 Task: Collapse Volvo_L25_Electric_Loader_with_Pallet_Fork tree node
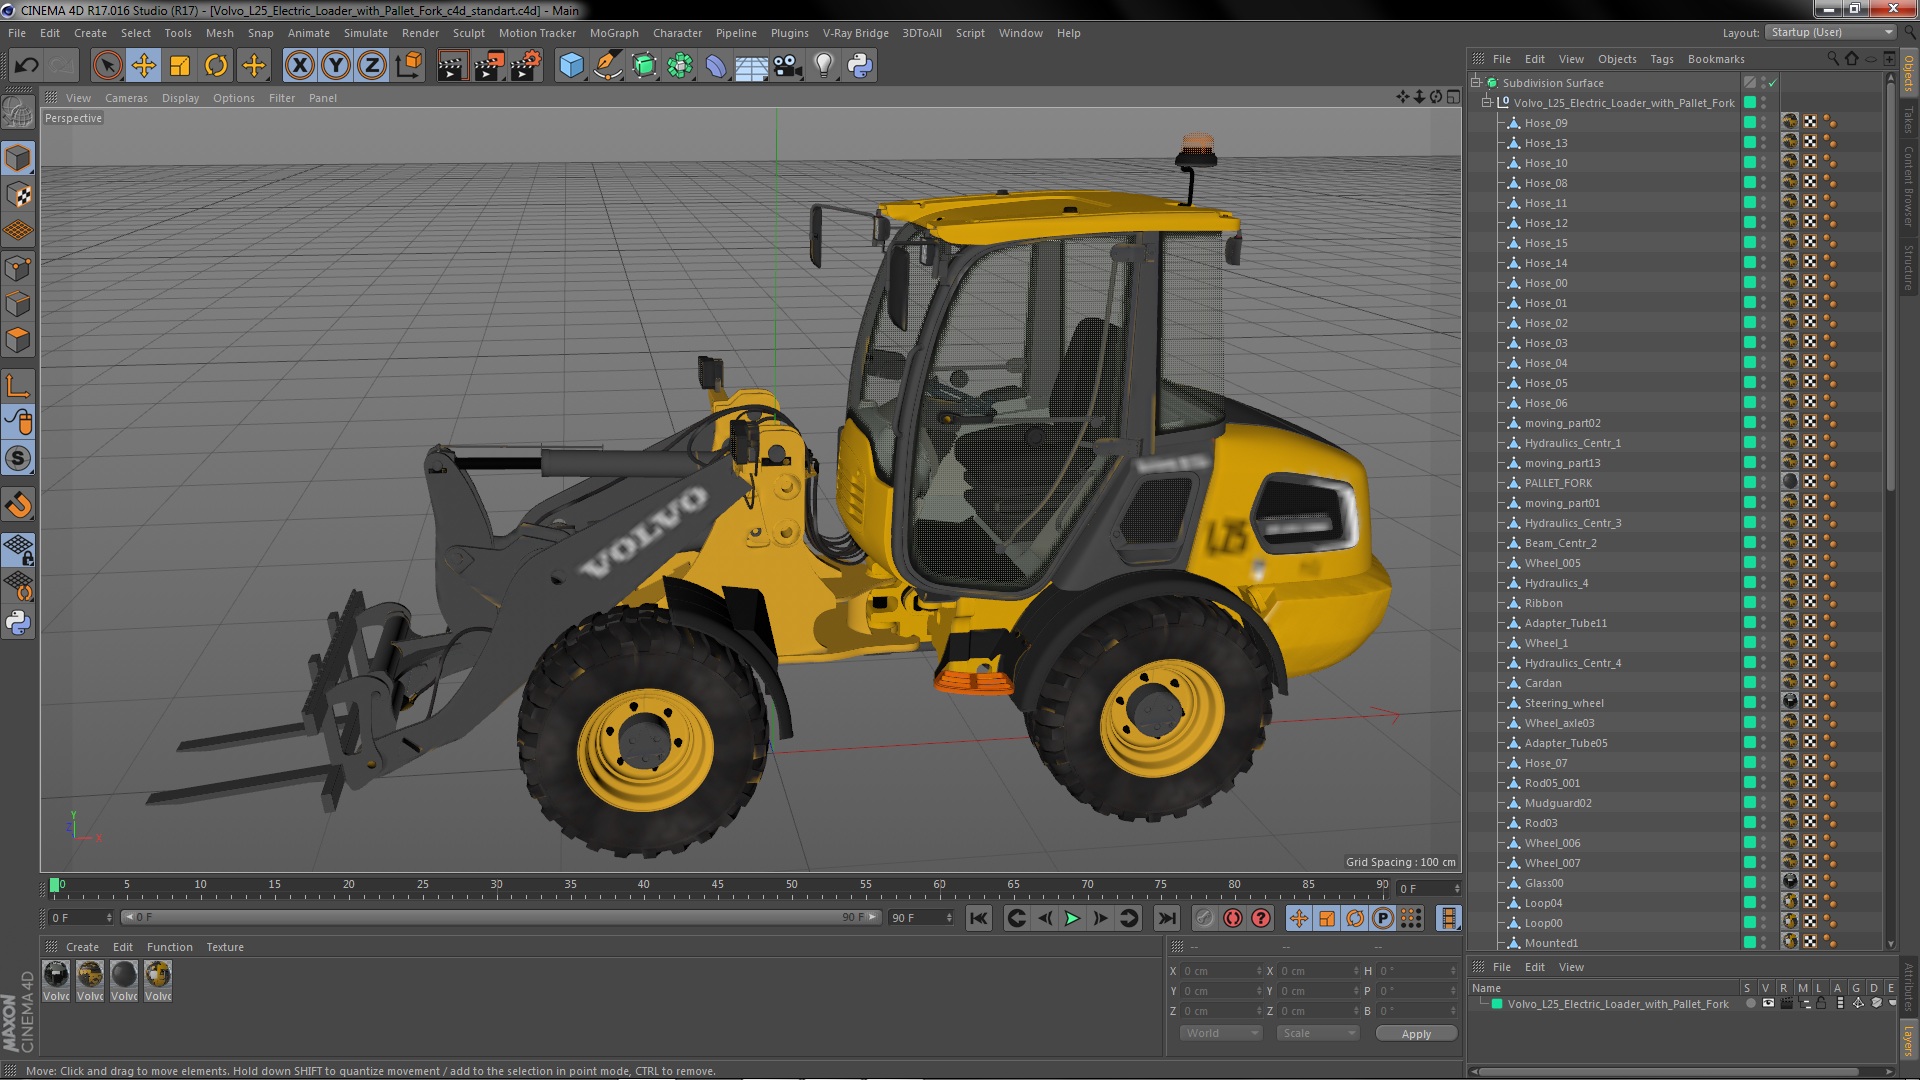[x=1487, y=102]
